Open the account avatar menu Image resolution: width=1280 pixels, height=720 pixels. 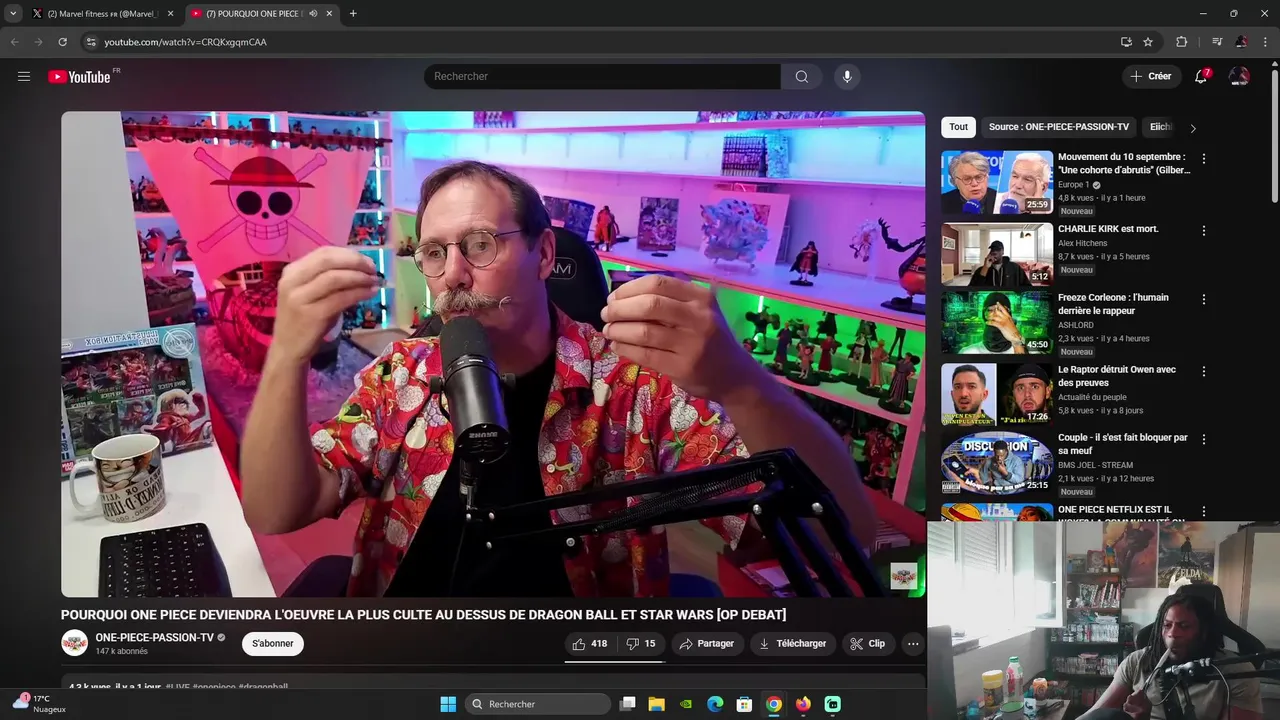pos(1239,76)
